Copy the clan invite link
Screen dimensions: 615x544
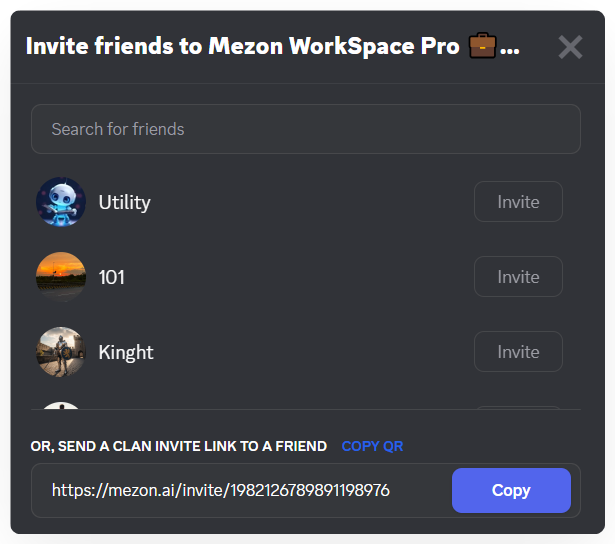click(x=511, y=491)
